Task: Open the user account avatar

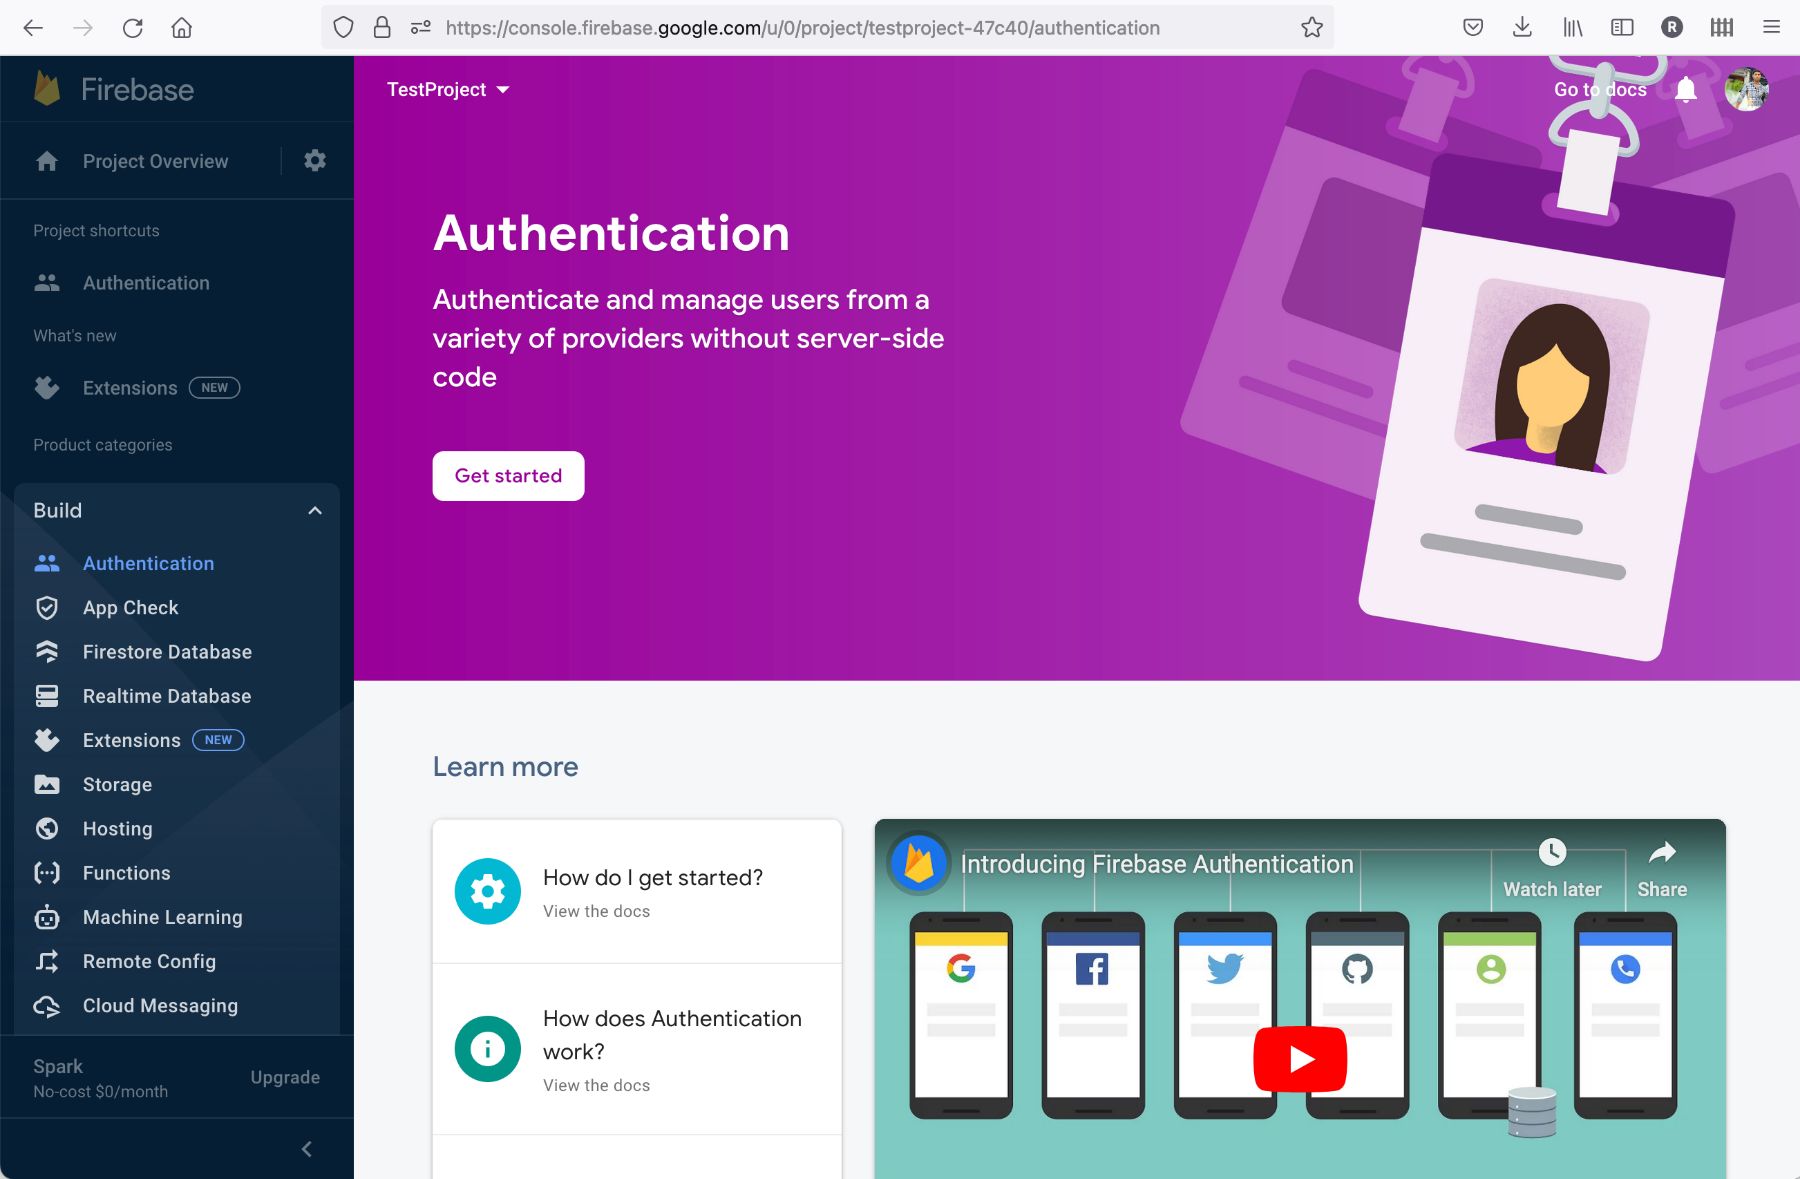Action: [x=1746, y=90]
